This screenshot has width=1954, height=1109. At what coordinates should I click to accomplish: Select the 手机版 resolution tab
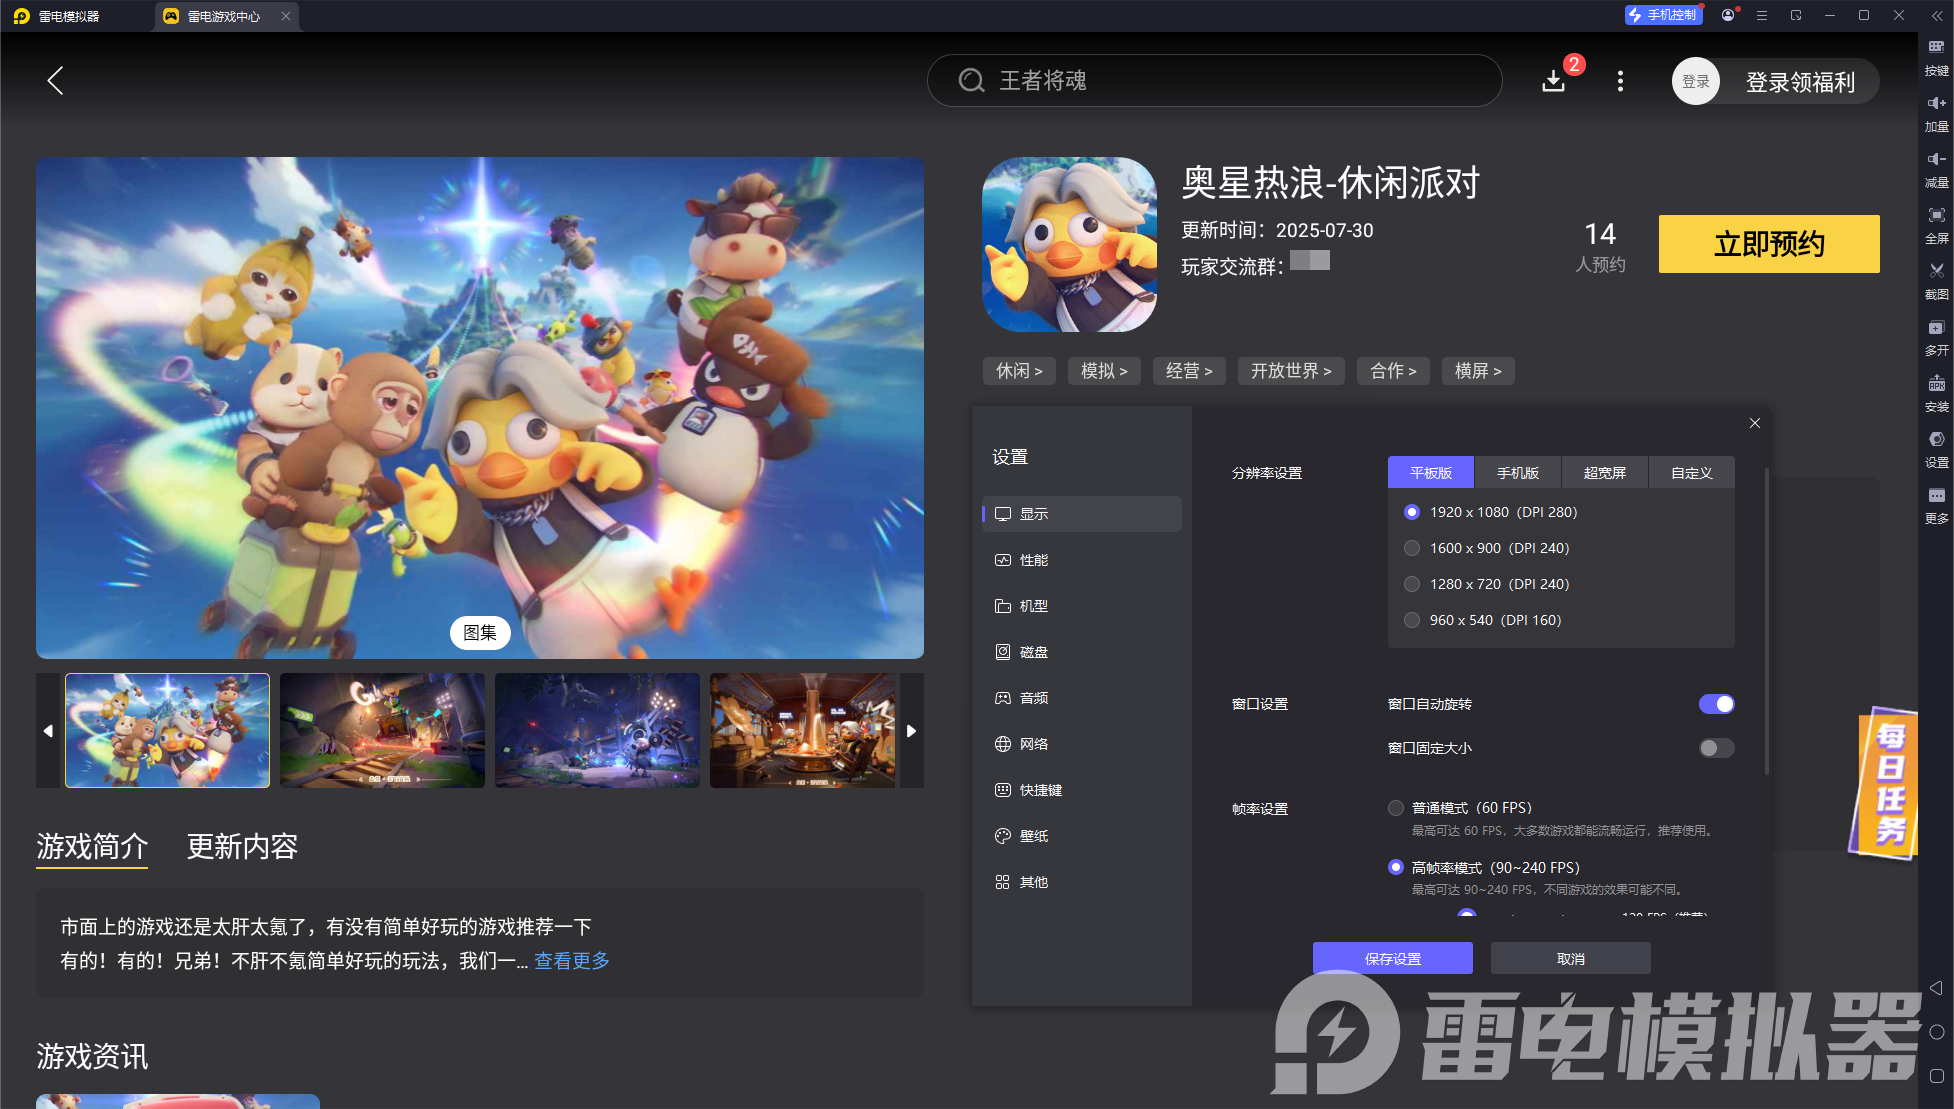point(1518,472)
